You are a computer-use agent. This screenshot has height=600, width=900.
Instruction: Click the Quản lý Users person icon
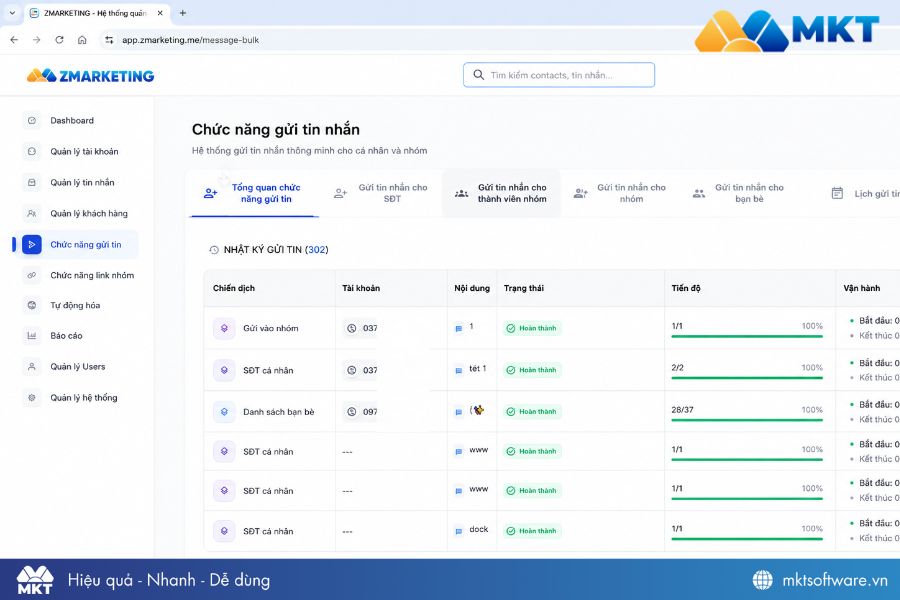tap(32, 367)
